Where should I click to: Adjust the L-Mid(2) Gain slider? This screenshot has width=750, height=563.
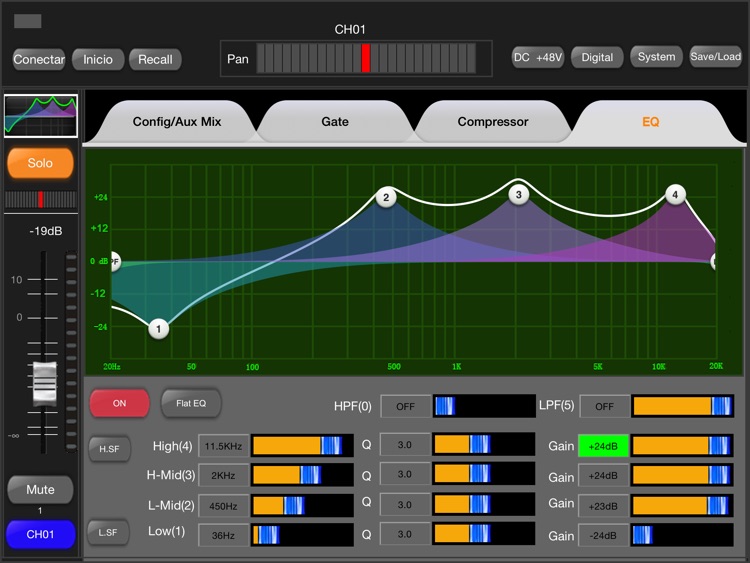click(682, 506)
